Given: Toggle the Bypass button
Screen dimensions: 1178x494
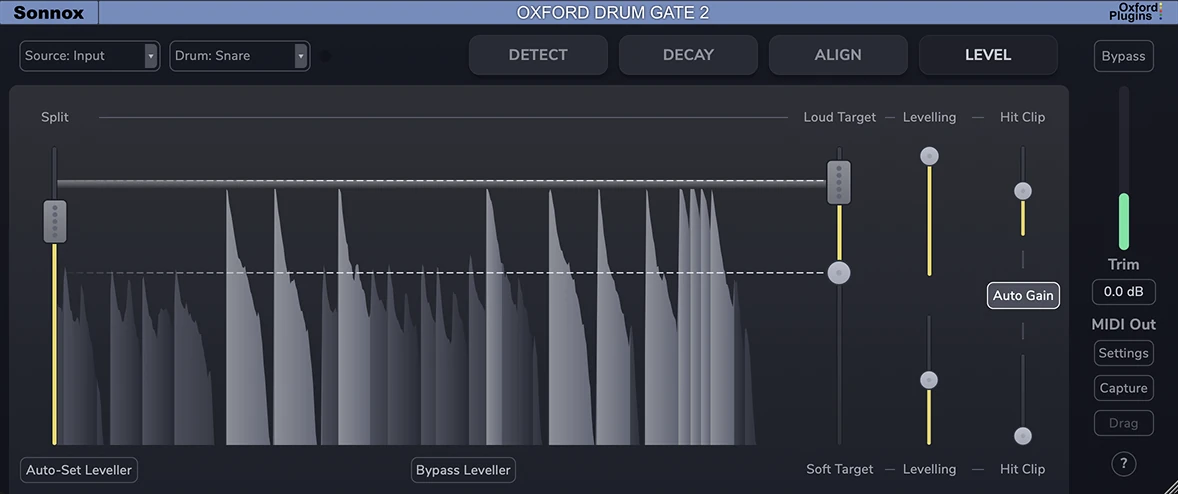Looking at the screenshot, I should pos(1123,56).
